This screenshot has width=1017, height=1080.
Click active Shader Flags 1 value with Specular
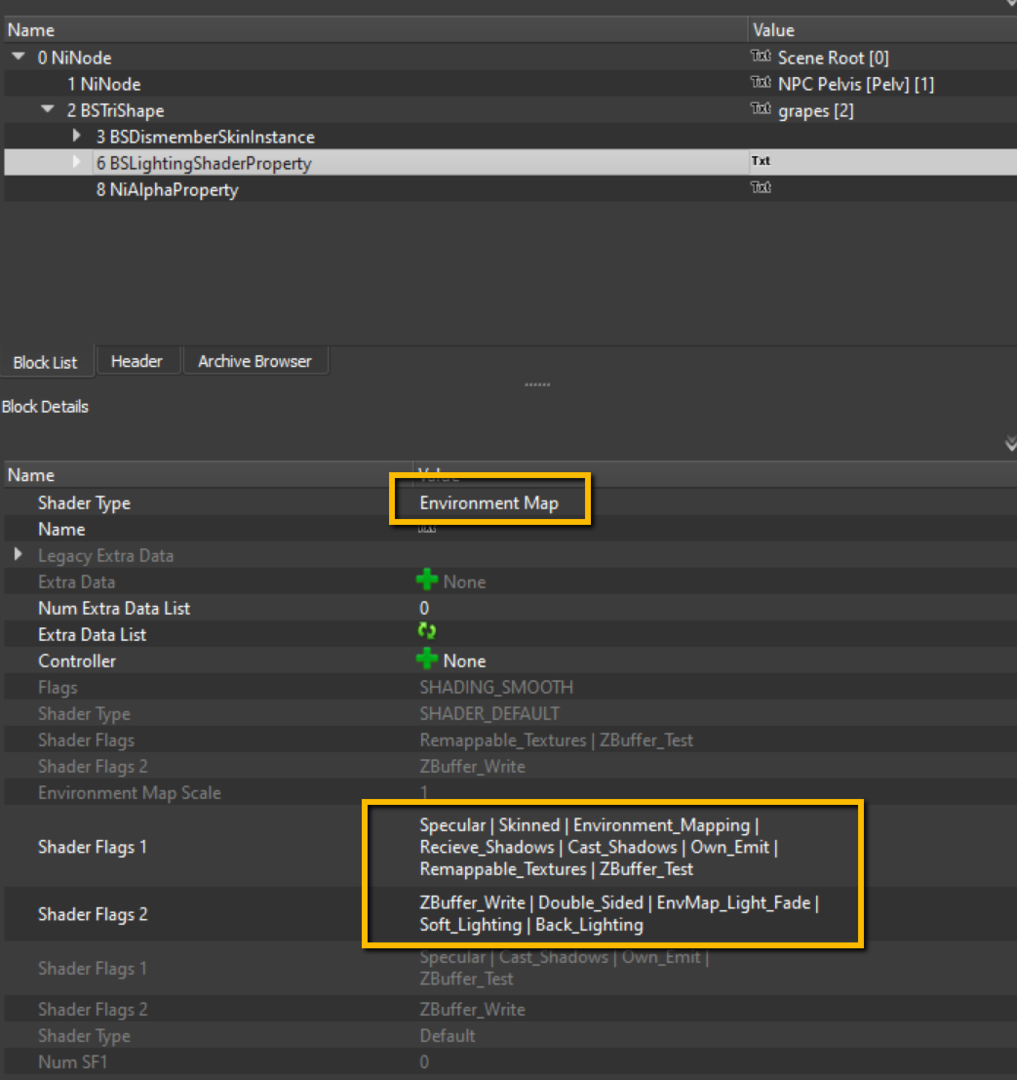click(598, 847)
